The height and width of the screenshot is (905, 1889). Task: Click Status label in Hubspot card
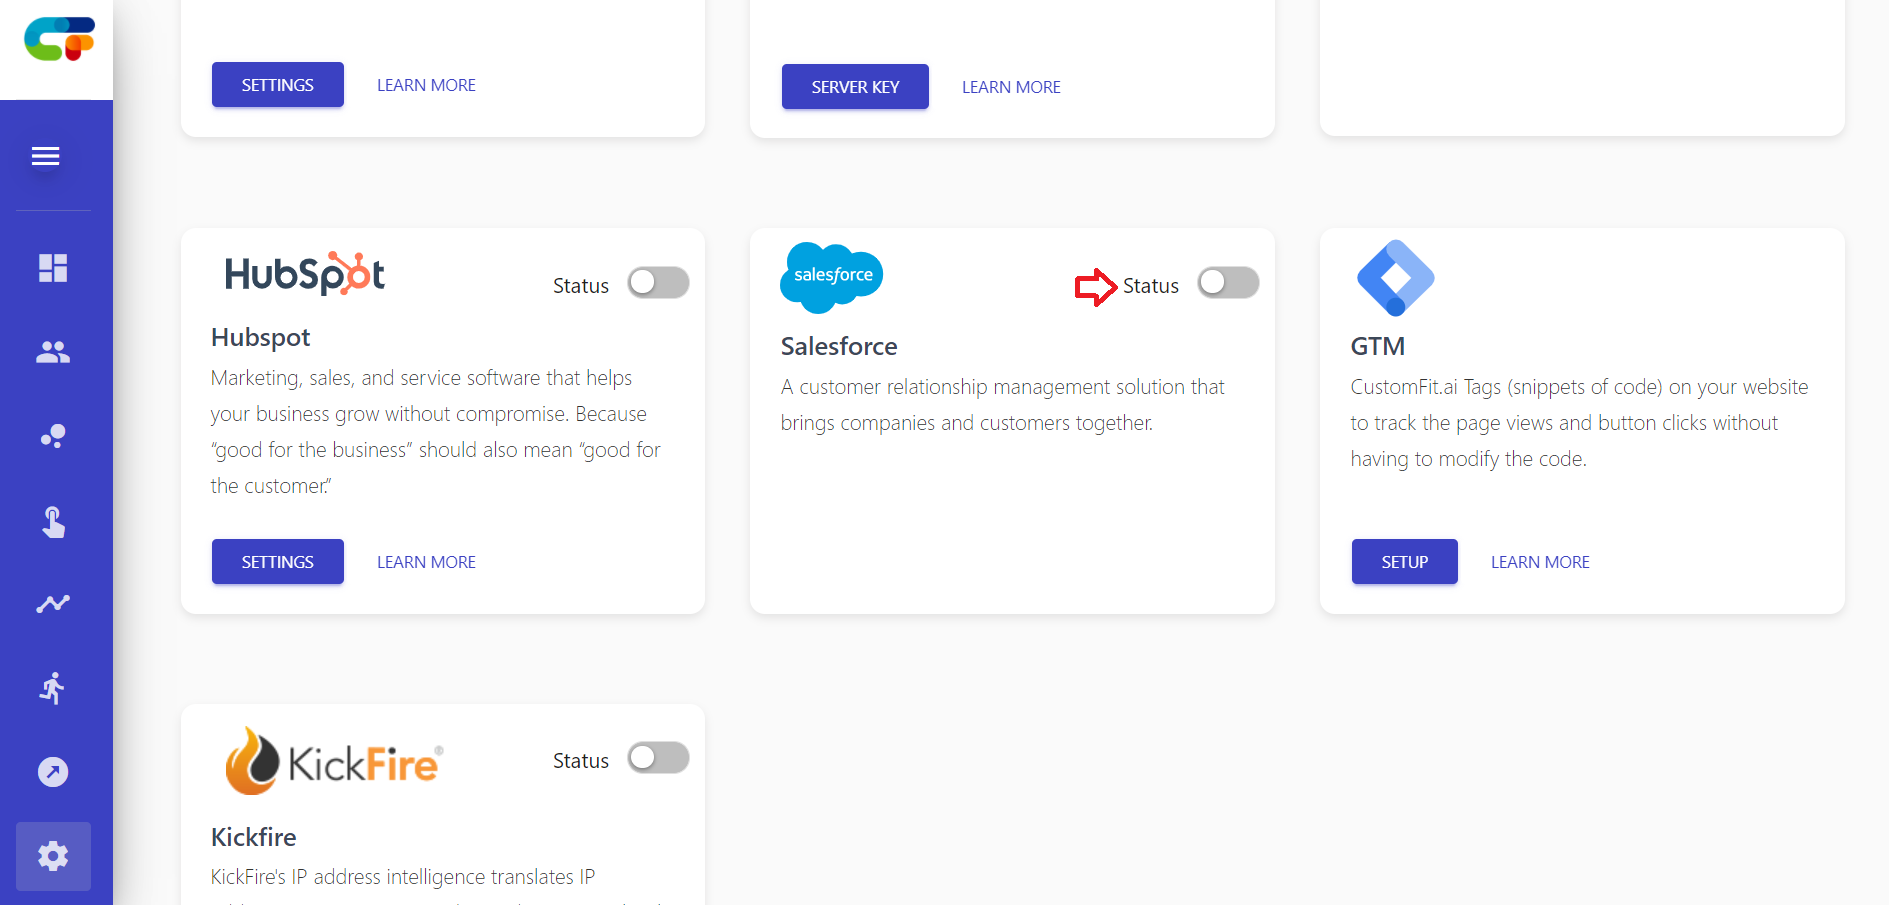pyautogui.click(x=581, y=286)
